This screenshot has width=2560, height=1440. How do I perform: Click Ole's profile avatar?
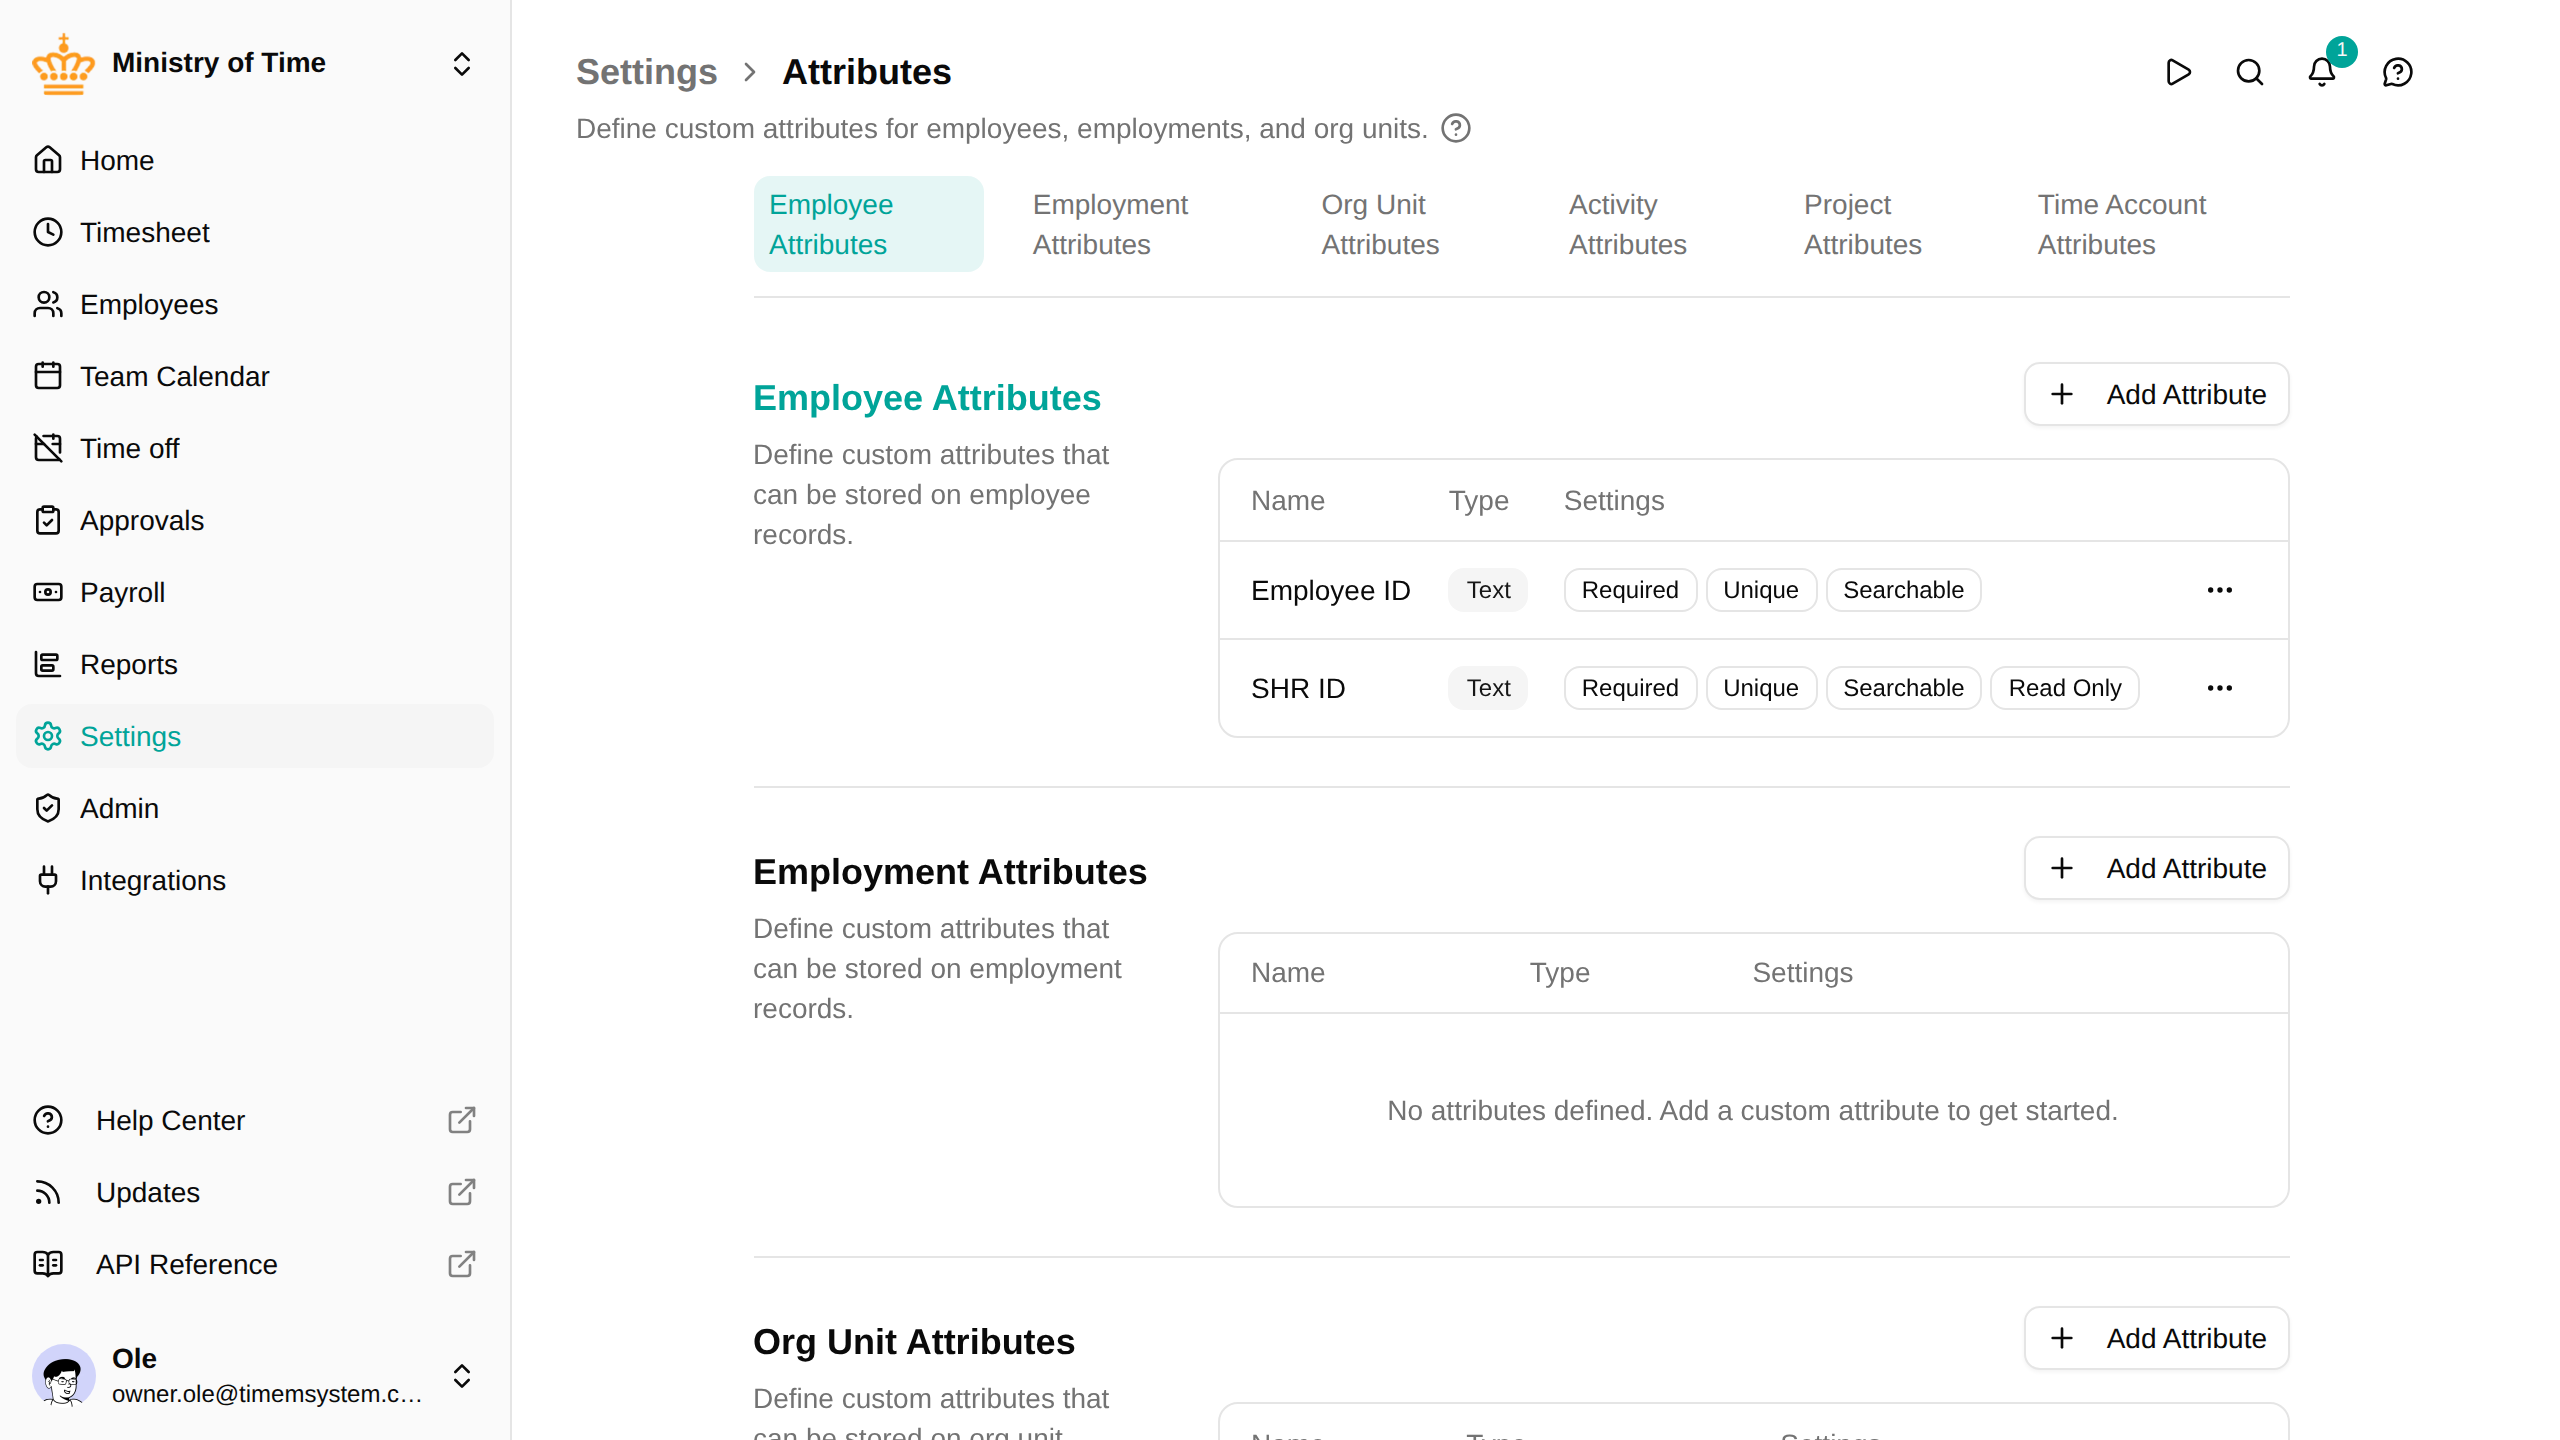pos(63,1376)
